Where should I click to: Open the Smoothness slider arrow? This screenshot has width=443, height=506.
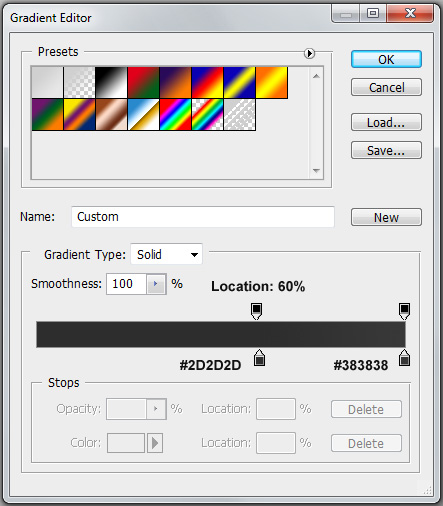coord(156,284)
